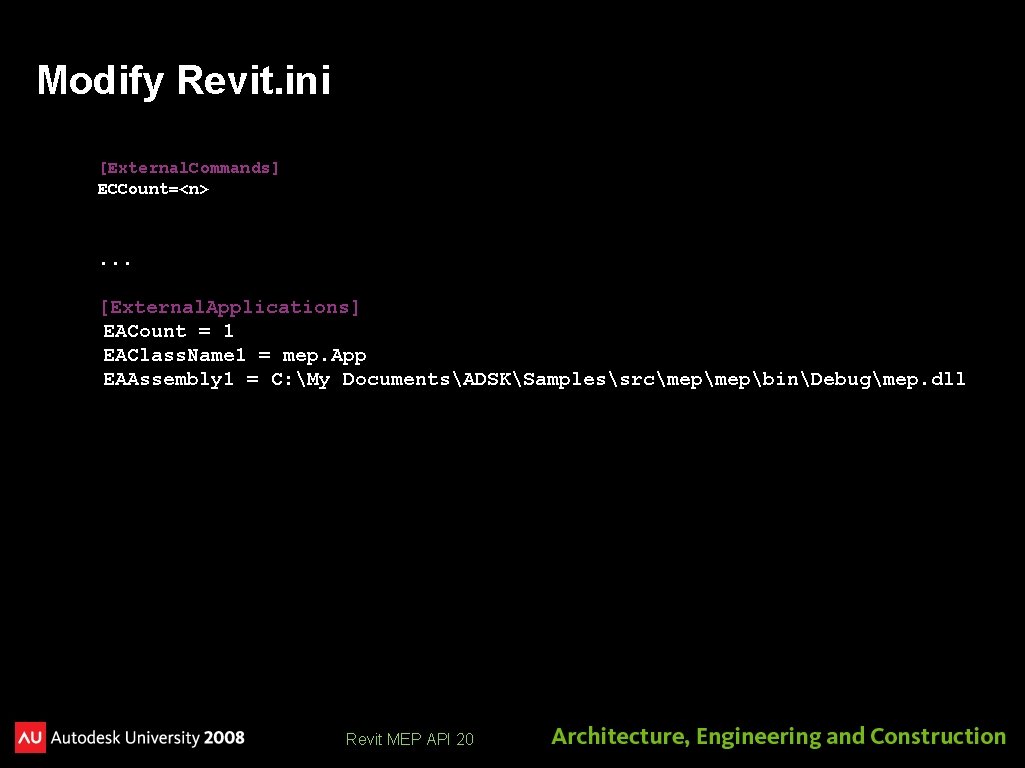This screenshot has width=1025, height=768.
Task: Click the 'EAClassName1 = mep.App' line
Action: click(x=235, y=356)
